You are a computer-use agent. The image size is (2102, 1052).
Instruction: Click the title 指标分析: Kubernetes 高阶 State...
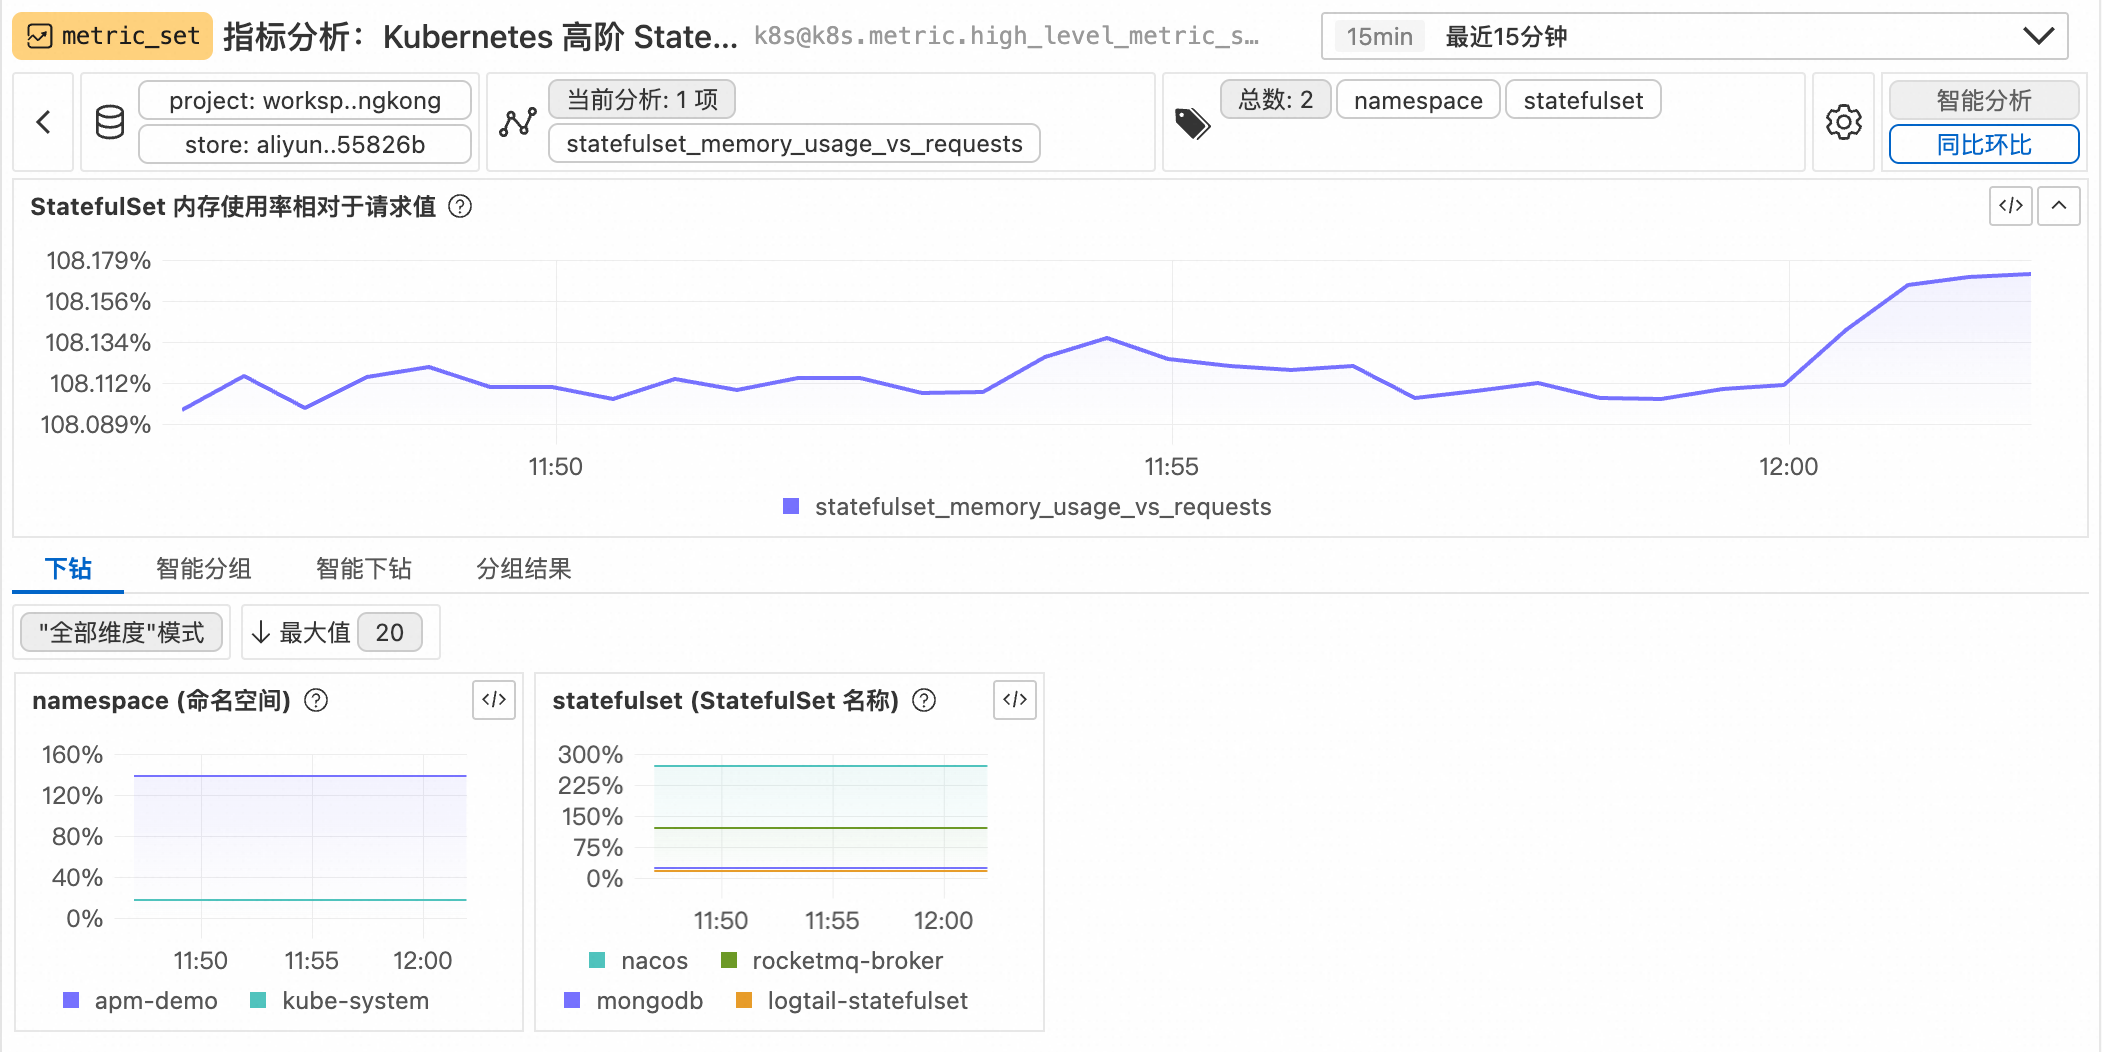pos(480,37)
